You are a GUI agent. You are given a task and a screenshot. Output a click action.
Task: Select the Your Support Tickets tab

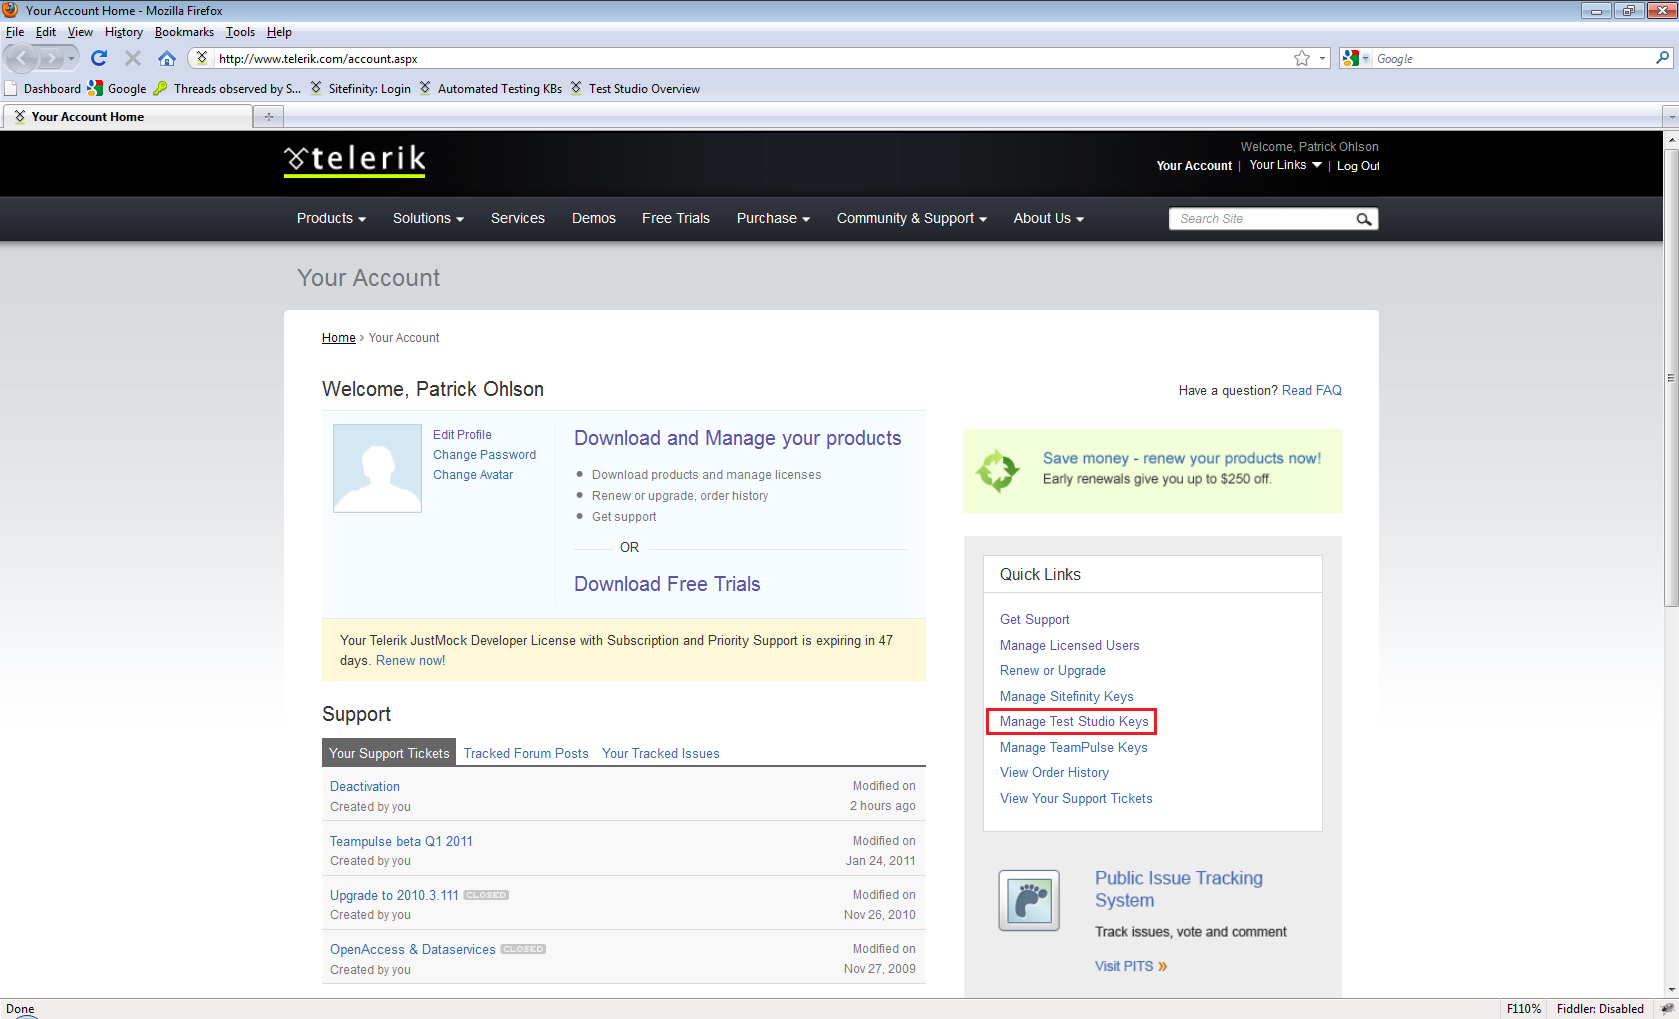click(389, 753)
